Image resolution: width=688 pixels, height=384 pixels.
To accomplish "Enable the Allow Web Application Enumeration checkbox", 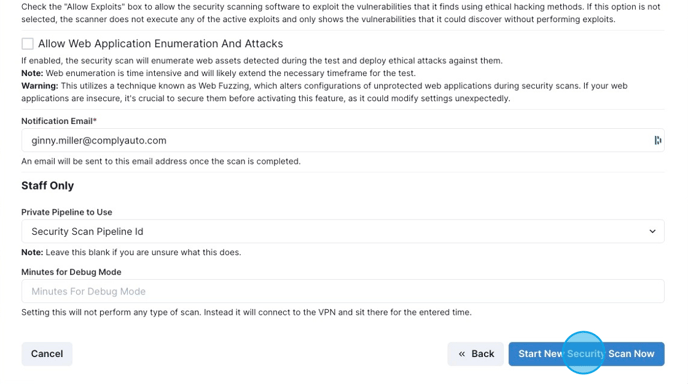I will (x=28, y=43).
